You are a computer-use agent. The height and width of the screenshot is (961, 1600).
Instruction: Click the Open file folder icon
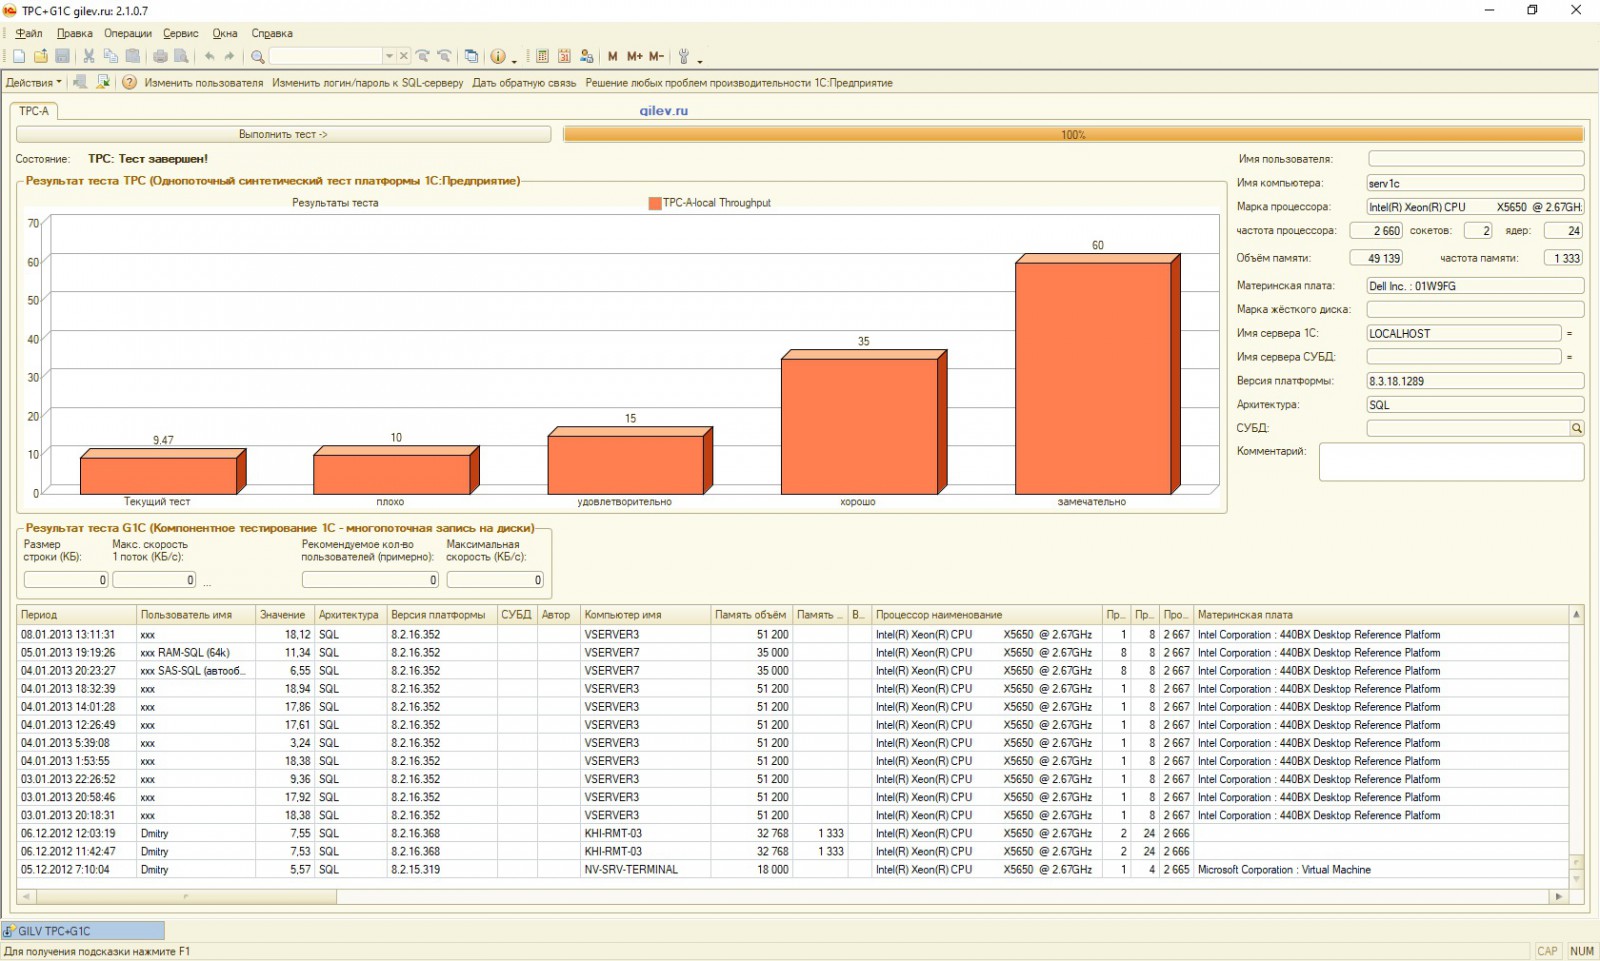(41, 57)
